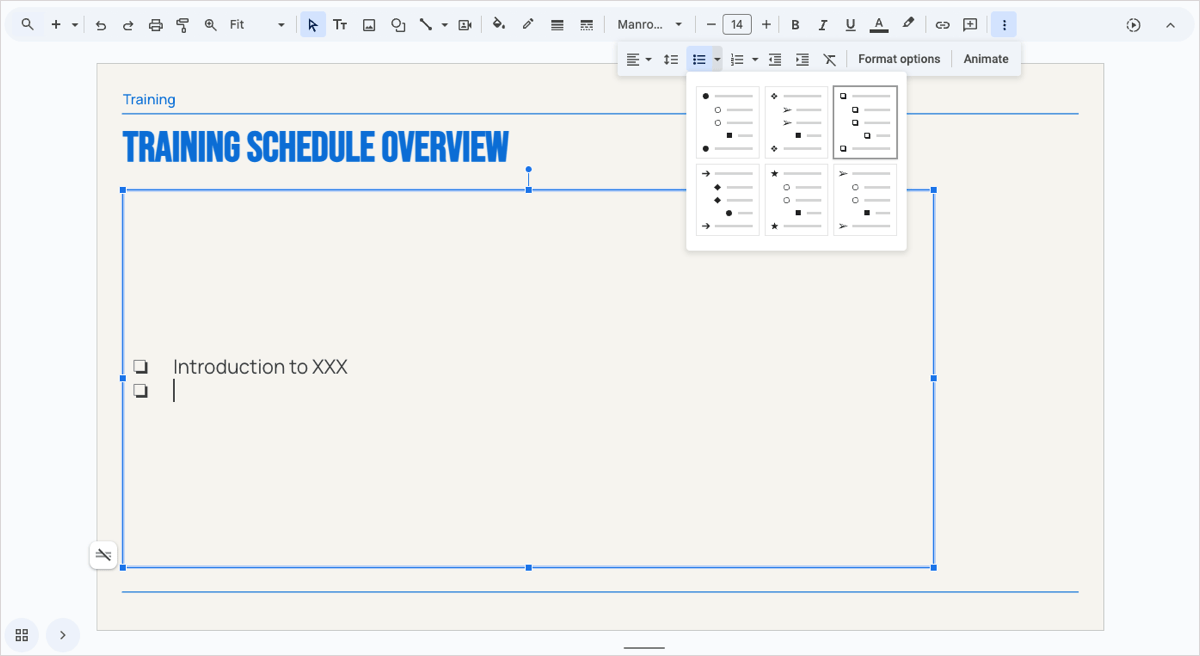
Task: Click the 'Training' section label
Action: click(149, 99)
